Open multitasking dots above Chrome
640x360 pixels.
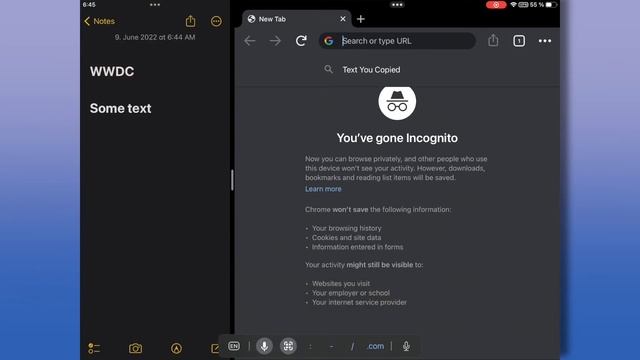397,5
